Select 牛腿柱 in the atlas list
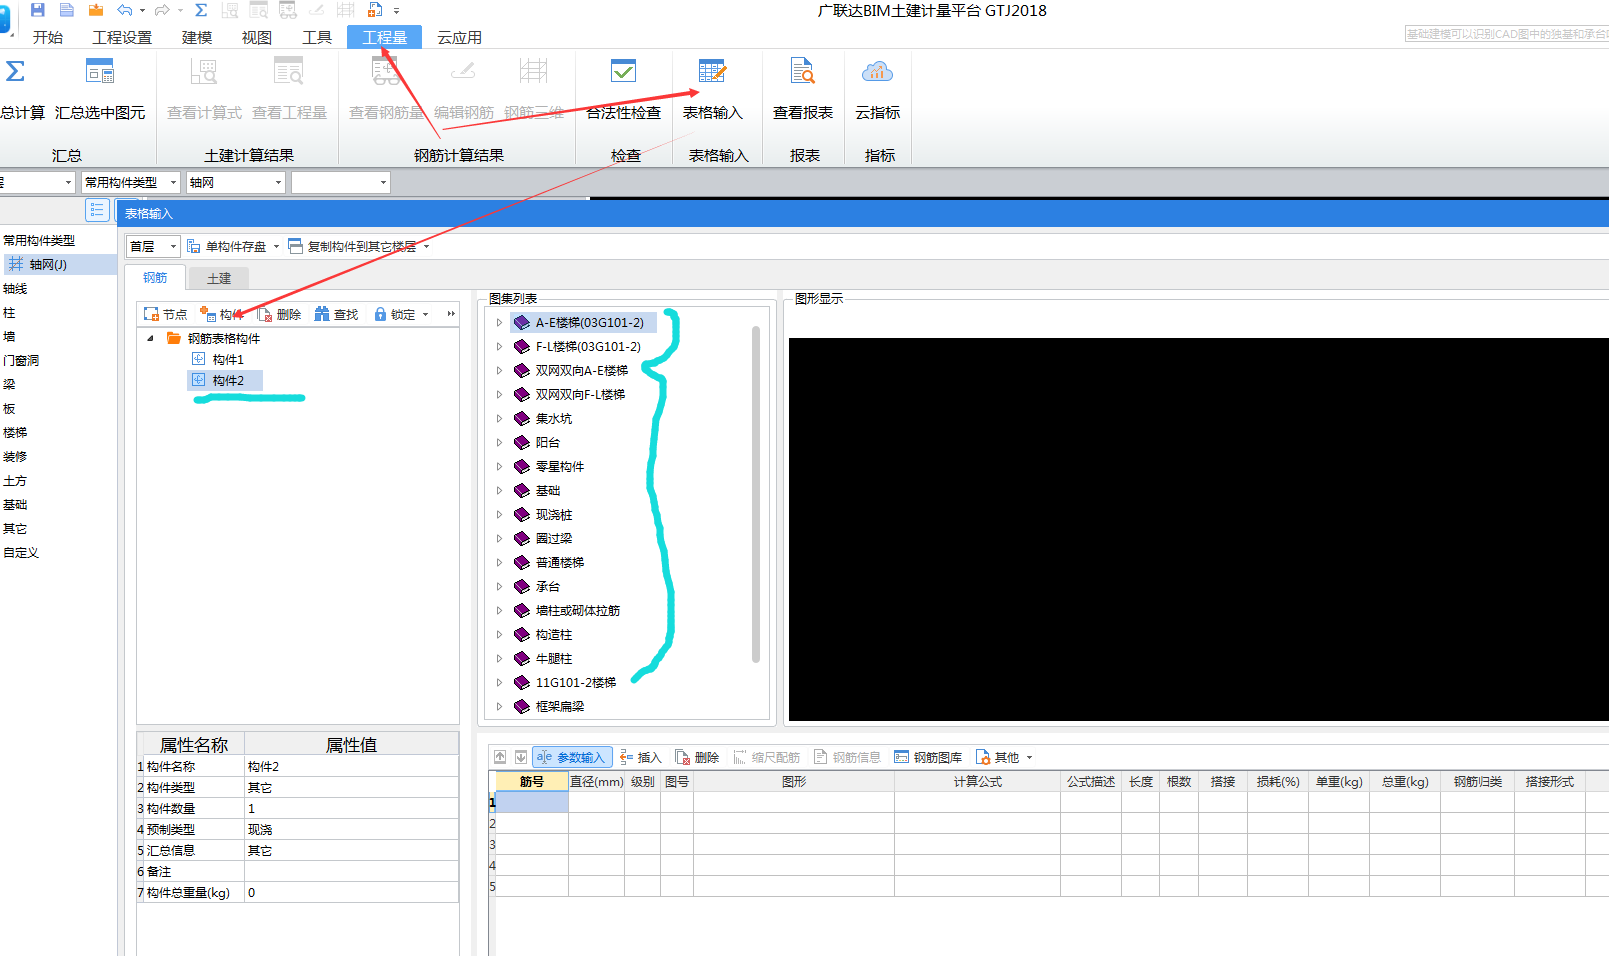1609x956 pixels. (553, 658)
